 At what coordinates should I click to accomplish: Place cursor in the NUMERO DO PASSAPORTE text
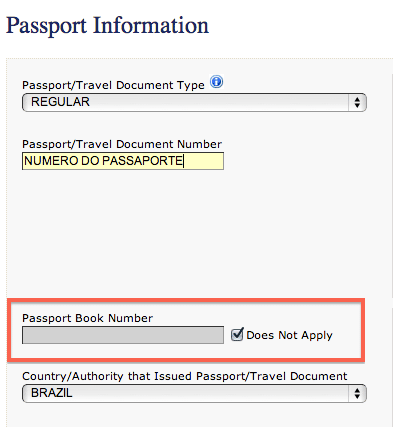click(x=103, y=161)
